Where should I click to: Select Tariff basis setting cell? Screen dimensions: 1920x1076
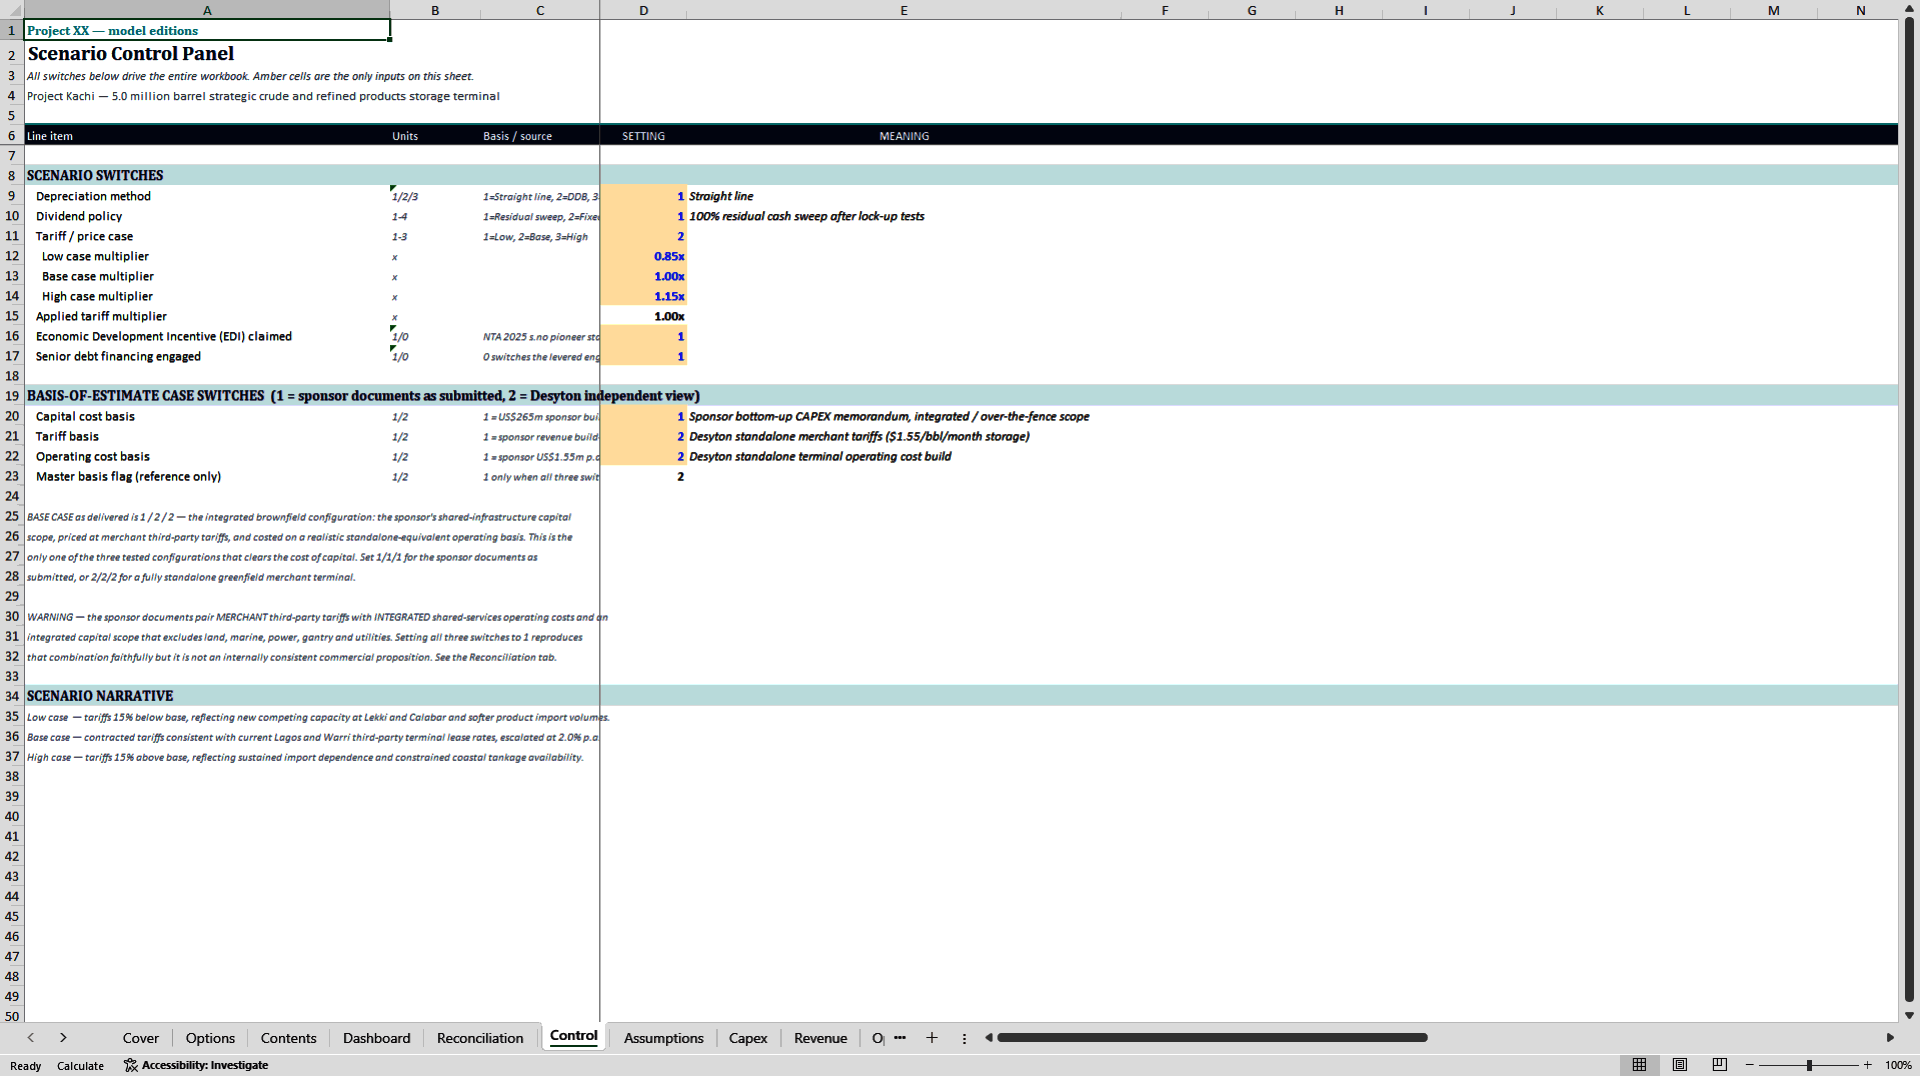[643, 436]
